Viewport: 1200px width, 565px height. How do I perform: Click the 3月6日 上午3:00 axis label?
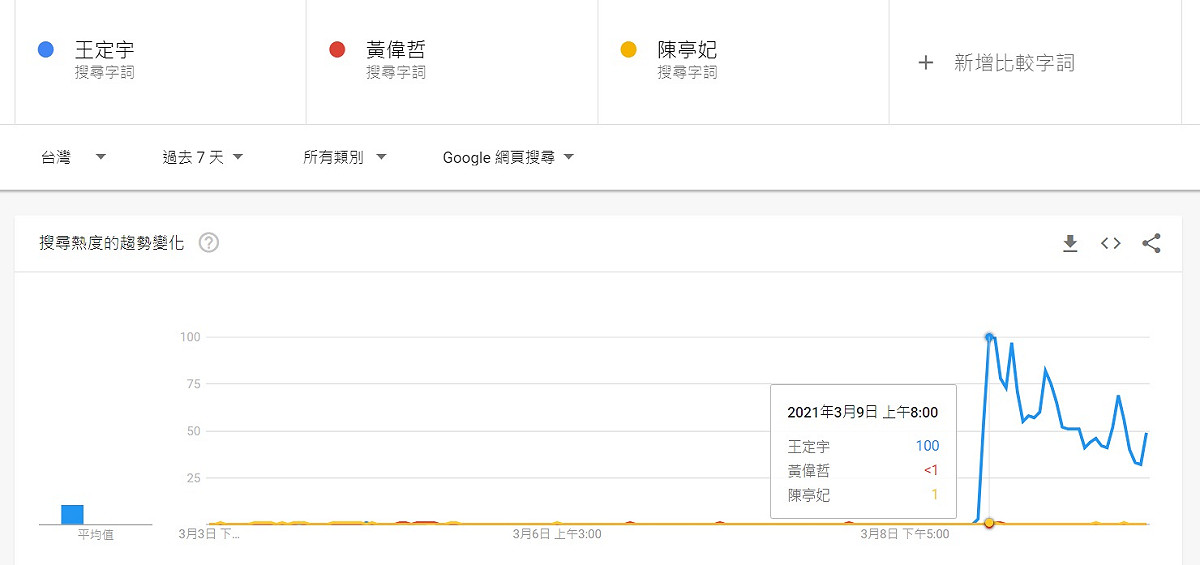[x=557, y=535]
